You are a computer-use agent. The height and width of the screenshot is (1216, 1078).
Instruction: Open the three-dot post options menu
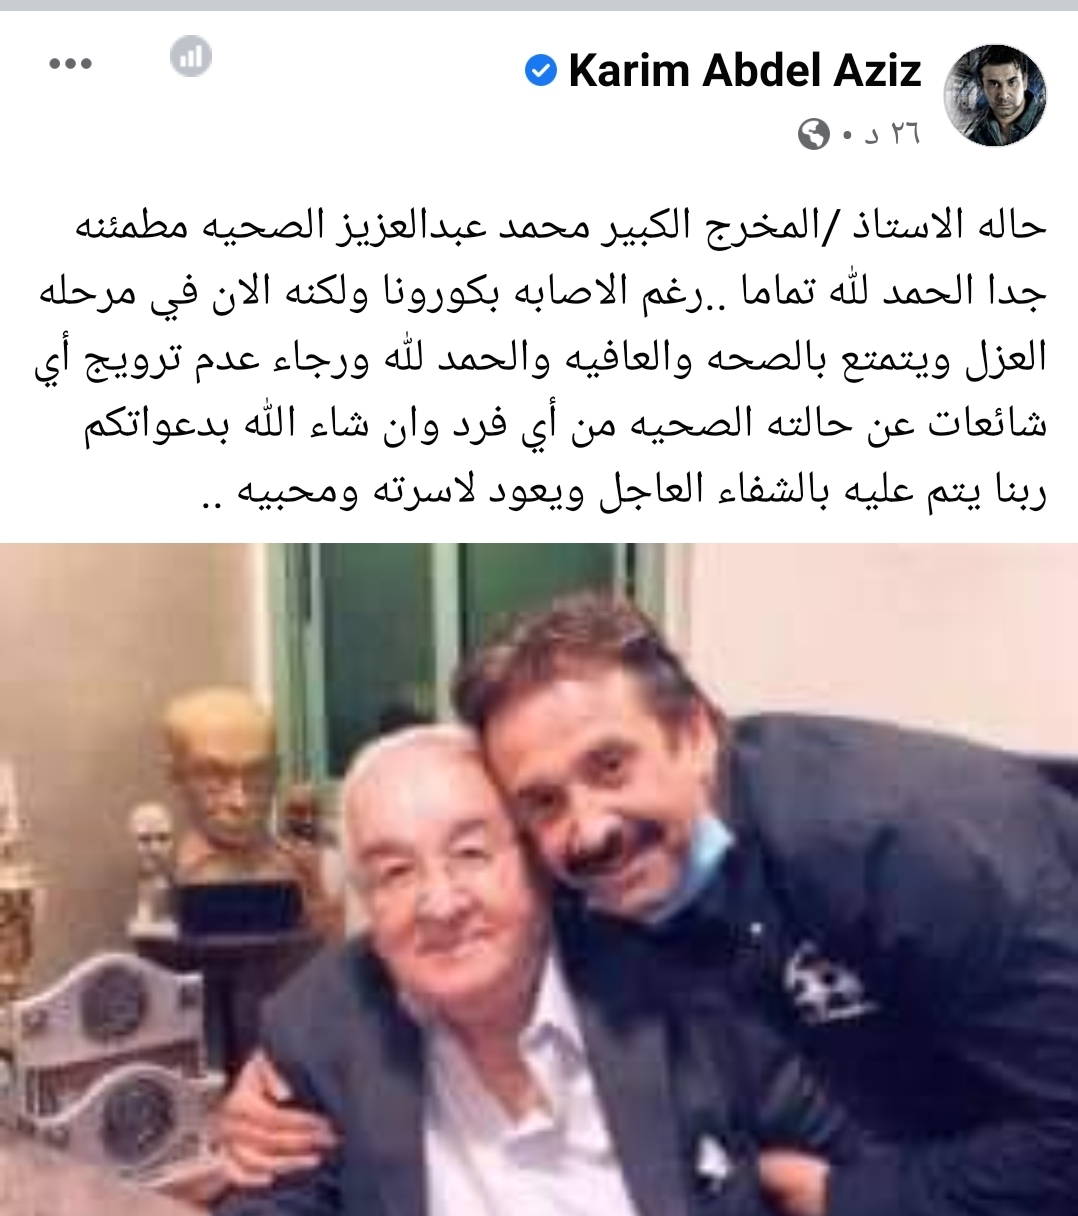point(70,64)
